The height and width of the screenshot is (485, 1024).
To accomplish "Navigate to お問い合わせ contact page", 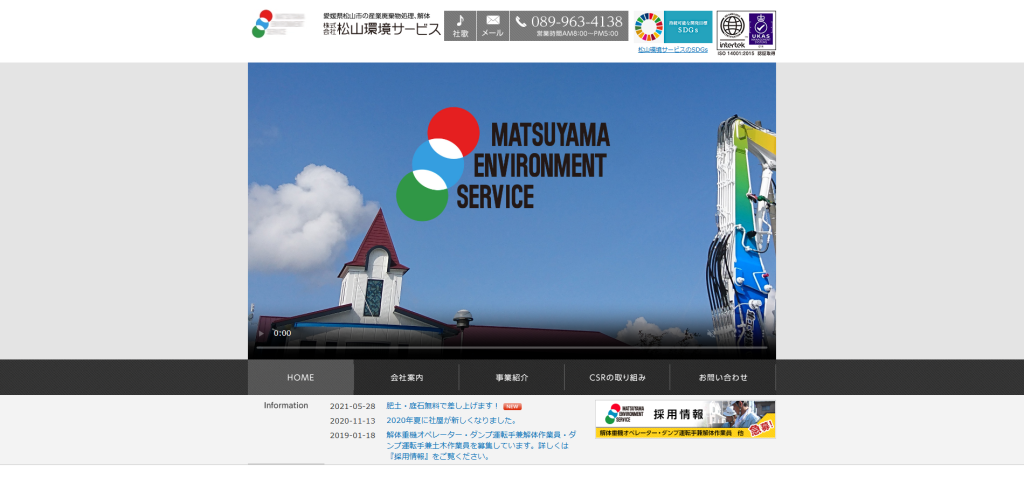I will 722,378.
